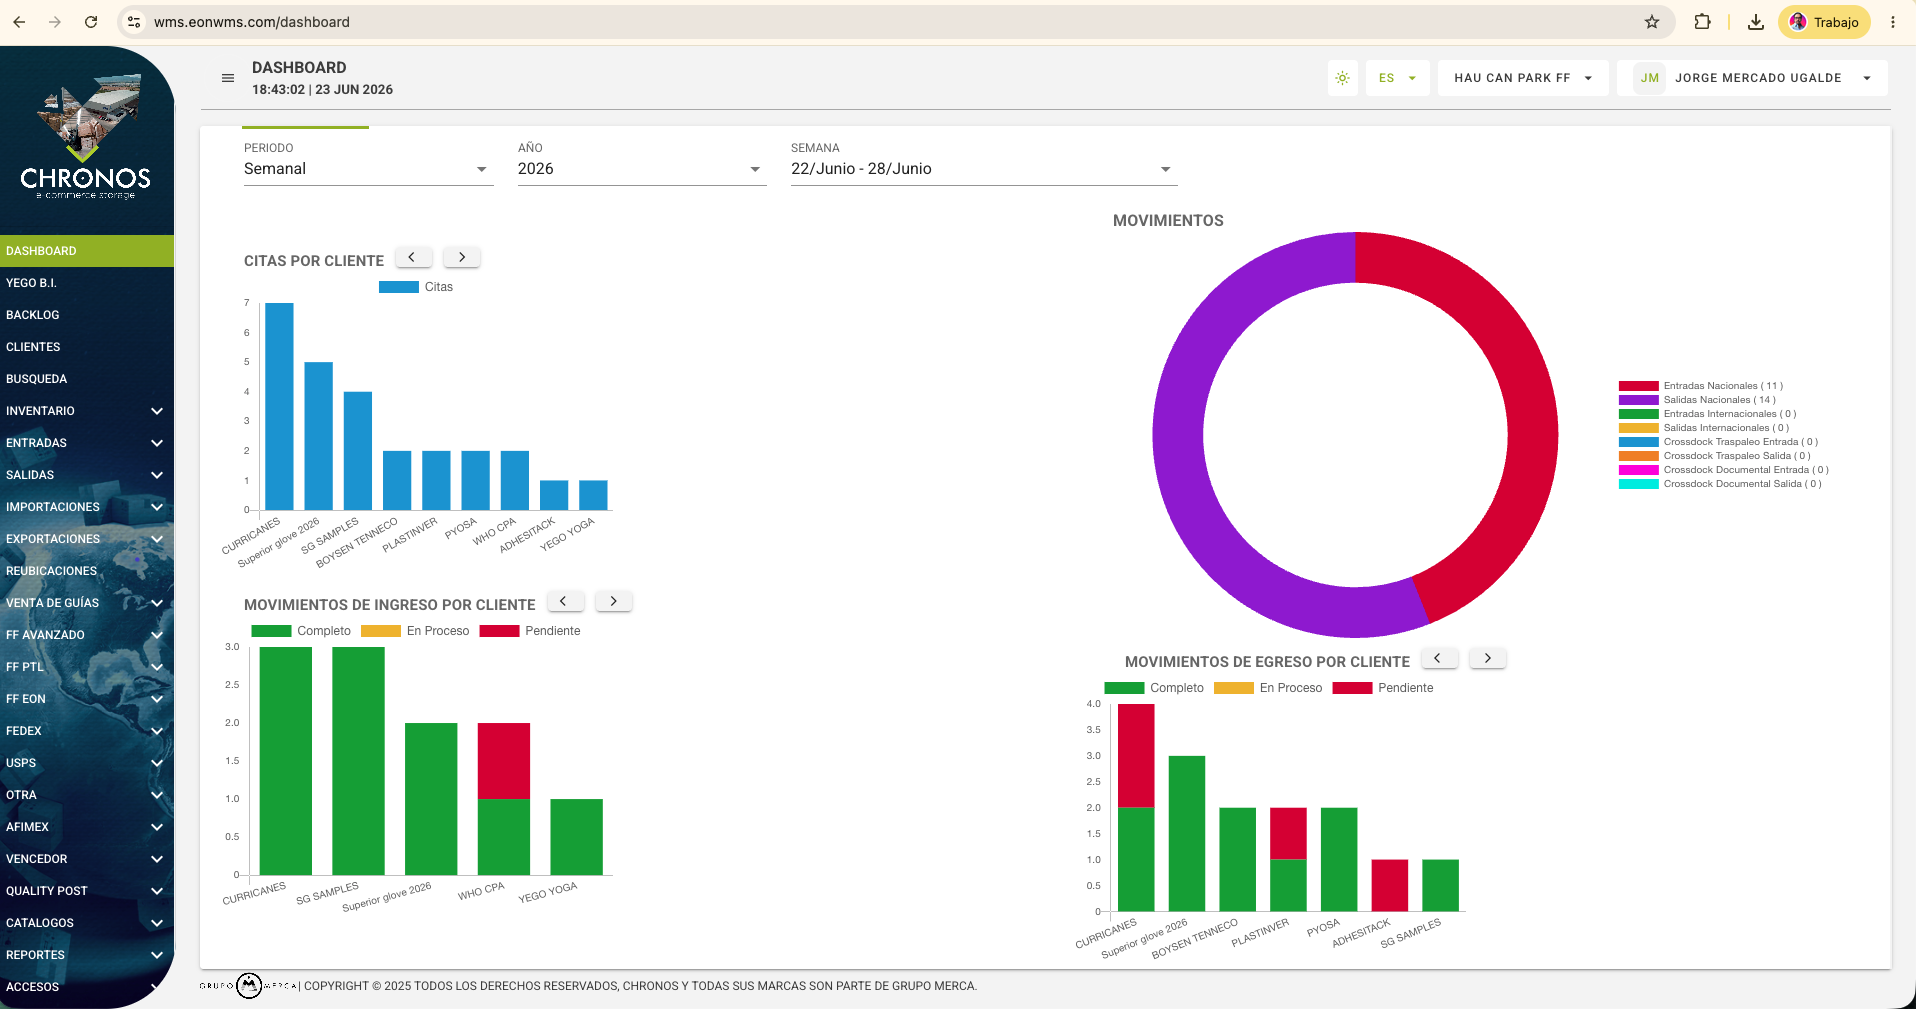Image resolution: width=1916 pixels, height=1009 pixels.
Task: Click the Entradas Nacionales red legend swatch
Action: tap(1639, 386)
